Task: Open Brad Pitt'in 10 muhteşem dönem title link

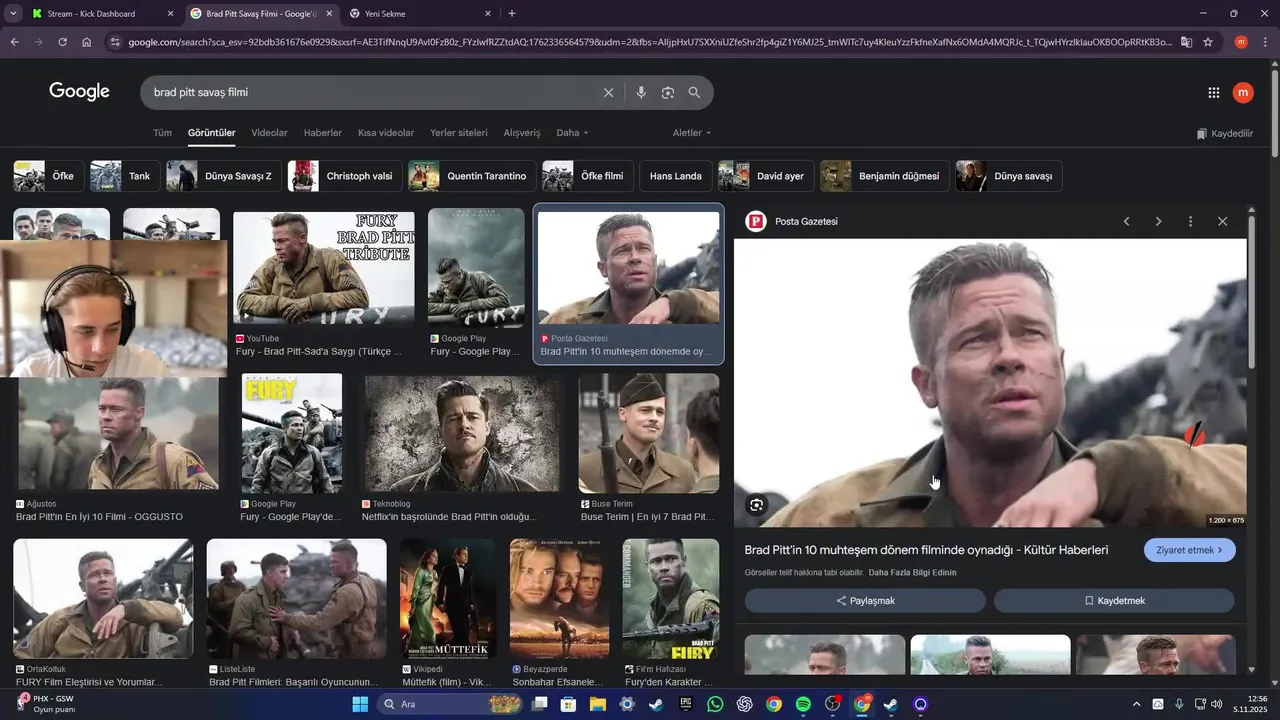Action: click(x=926, y=550)
